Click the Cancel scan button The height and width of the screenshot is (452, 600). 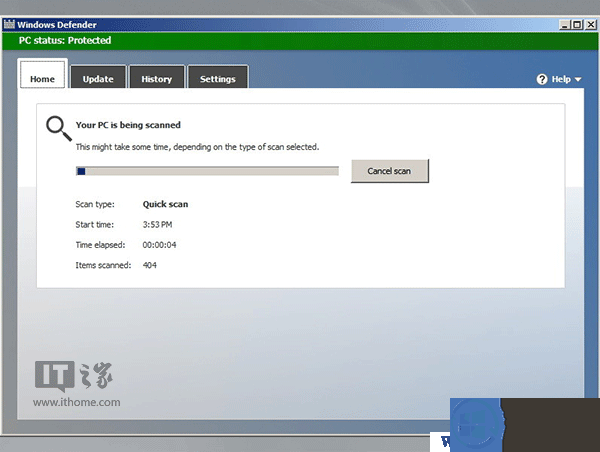tap(390, 171)
